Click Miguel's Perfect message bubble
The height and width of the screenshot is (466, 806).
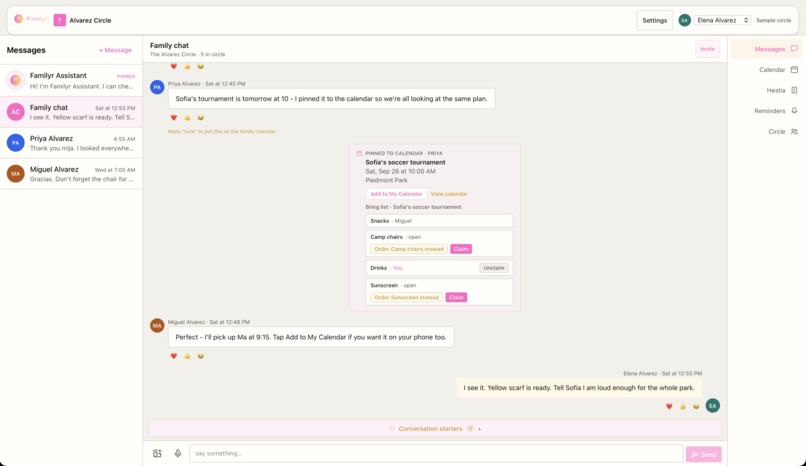click(311, 337)
